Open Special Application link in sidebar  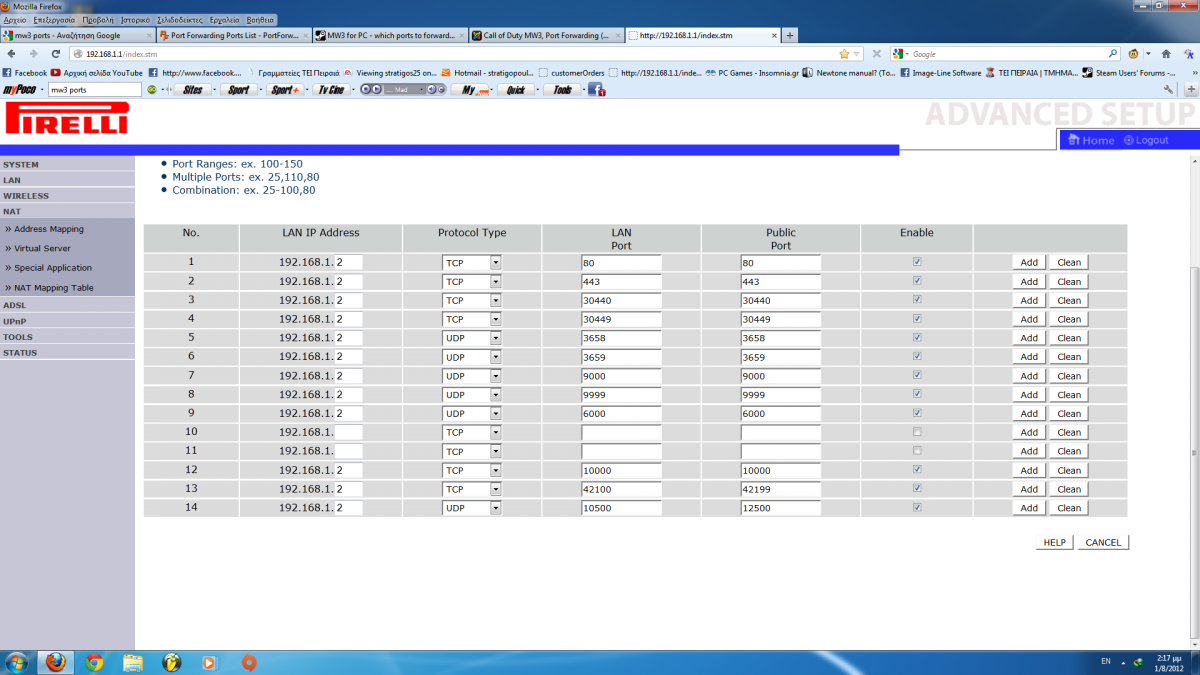[53, 268]
